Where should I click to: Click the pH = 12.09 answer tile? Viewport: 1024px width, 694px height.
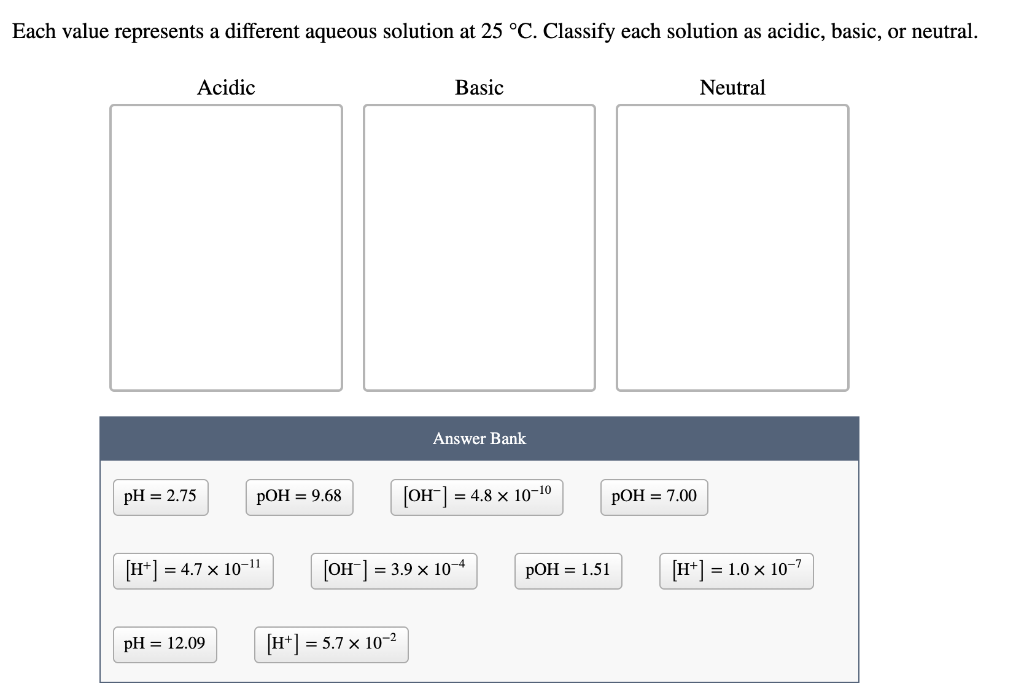pos(164,644)
